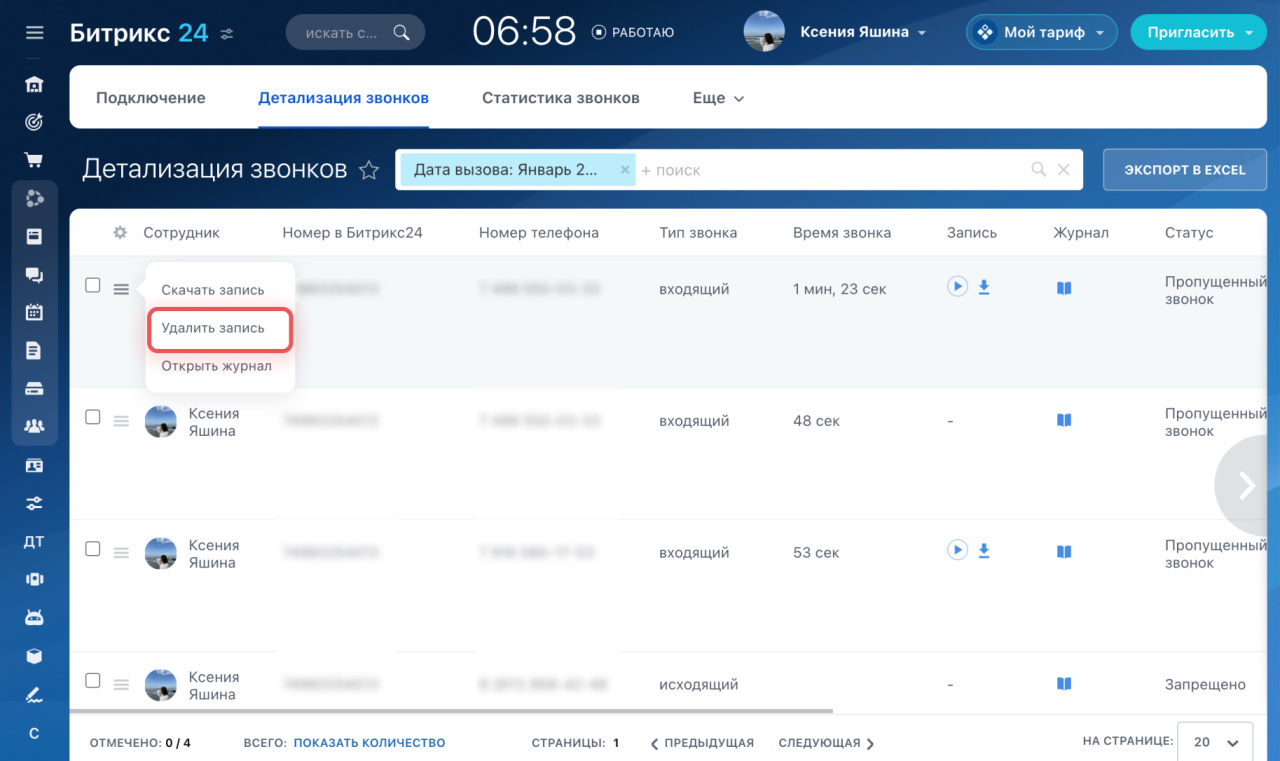The width and height of the screenshot is (1280, 761).
Task: Choose Открыть журнал from context menu
Action: tap(216, 366)
